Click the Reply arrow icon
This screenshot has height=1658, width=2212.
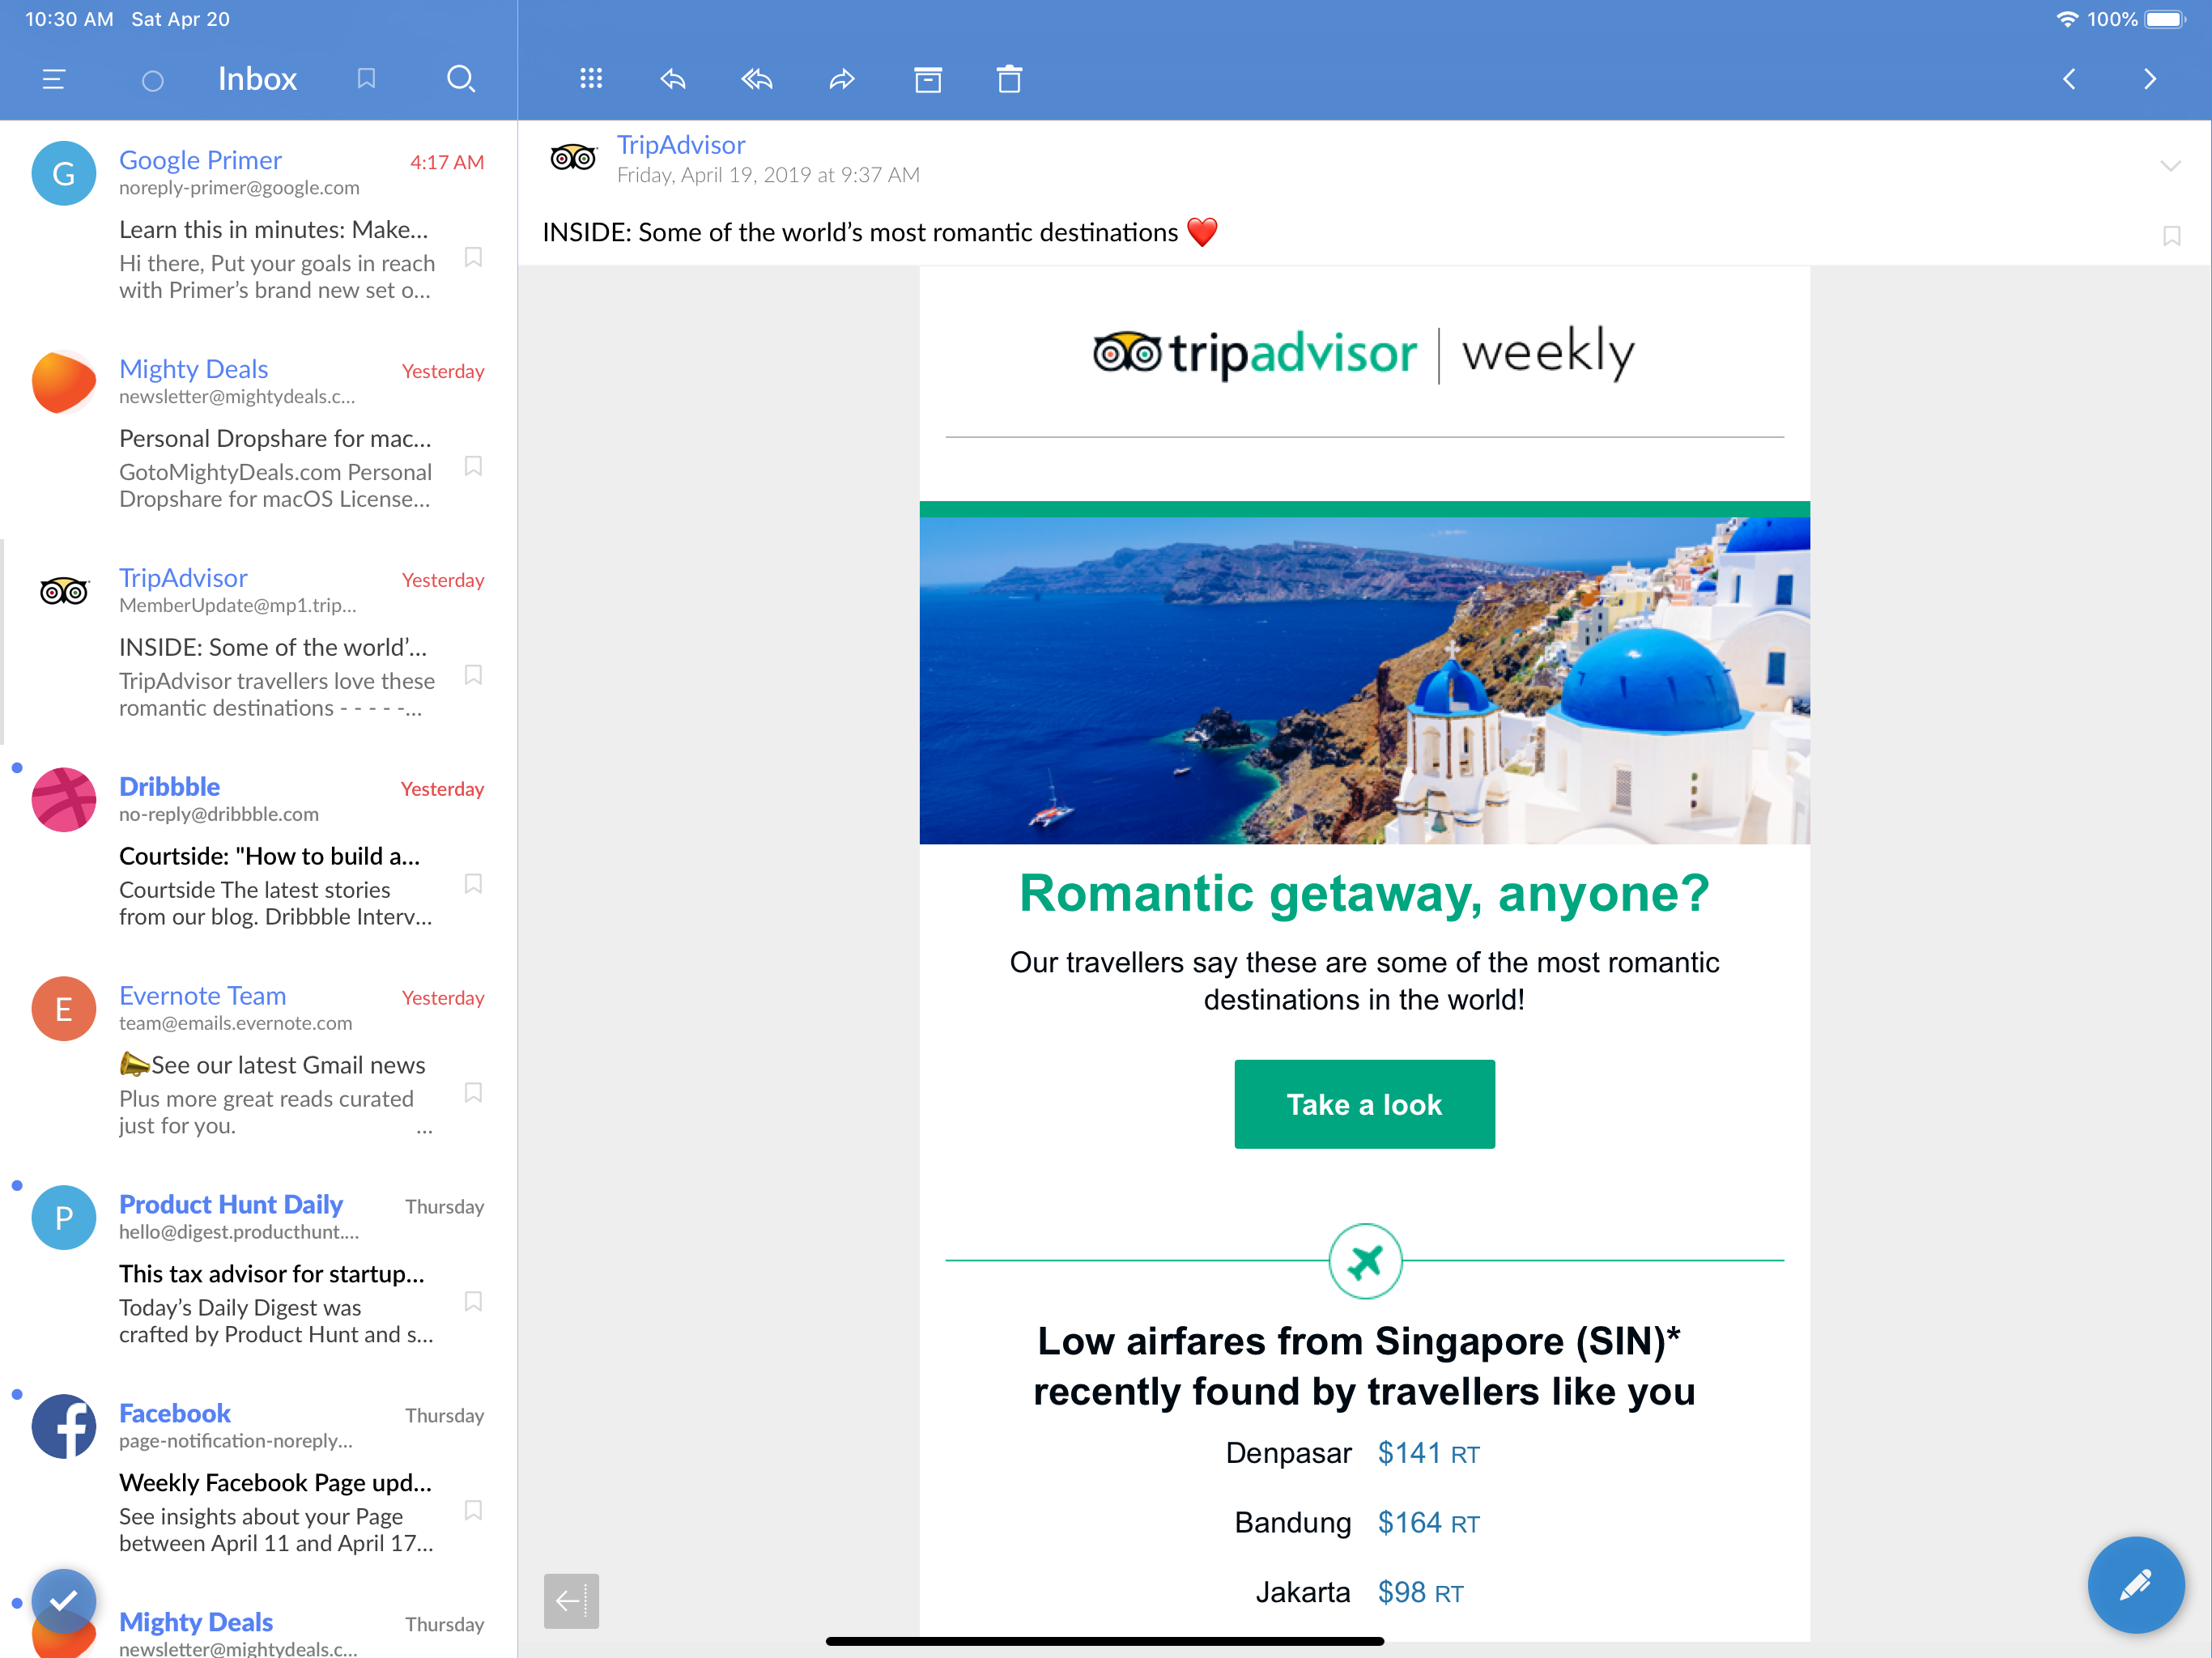click(673, 79)
